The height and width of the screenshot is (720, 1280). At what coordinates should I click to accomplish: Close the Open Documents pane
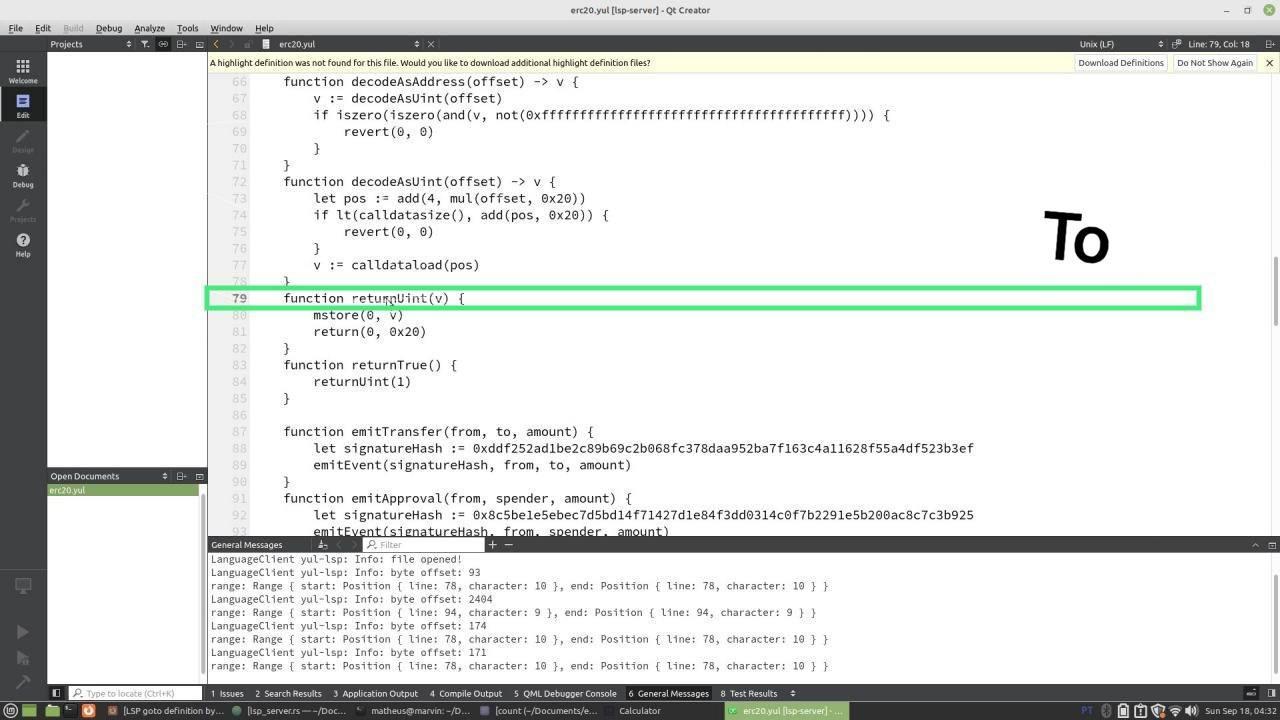tap(199, 476)
